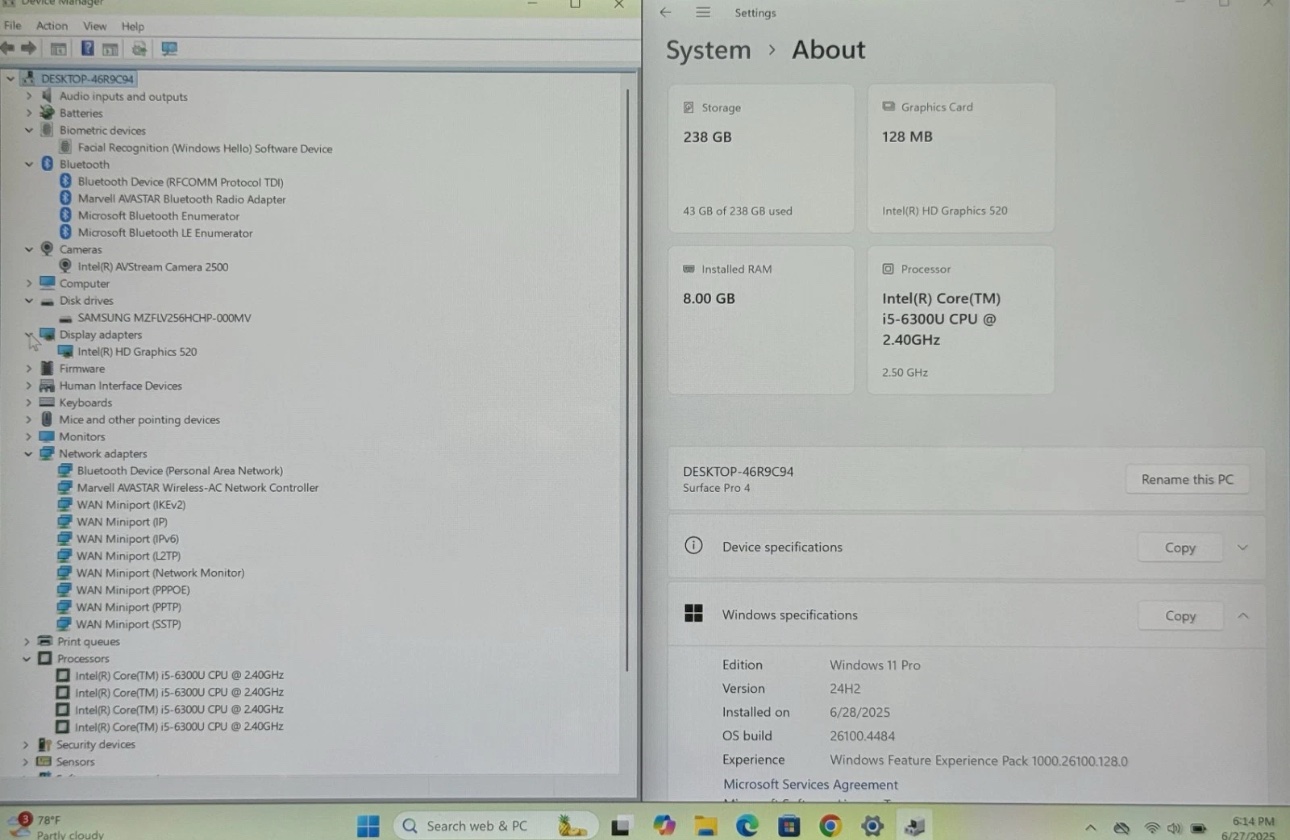
Task: Select Microsoft Bluetooth LE Enumerator
Action: point(165,233)
